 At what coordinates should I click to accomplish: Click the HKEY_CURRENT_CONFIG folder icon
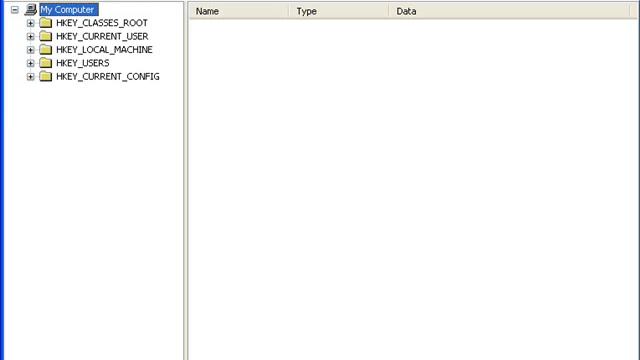point(46,76)
